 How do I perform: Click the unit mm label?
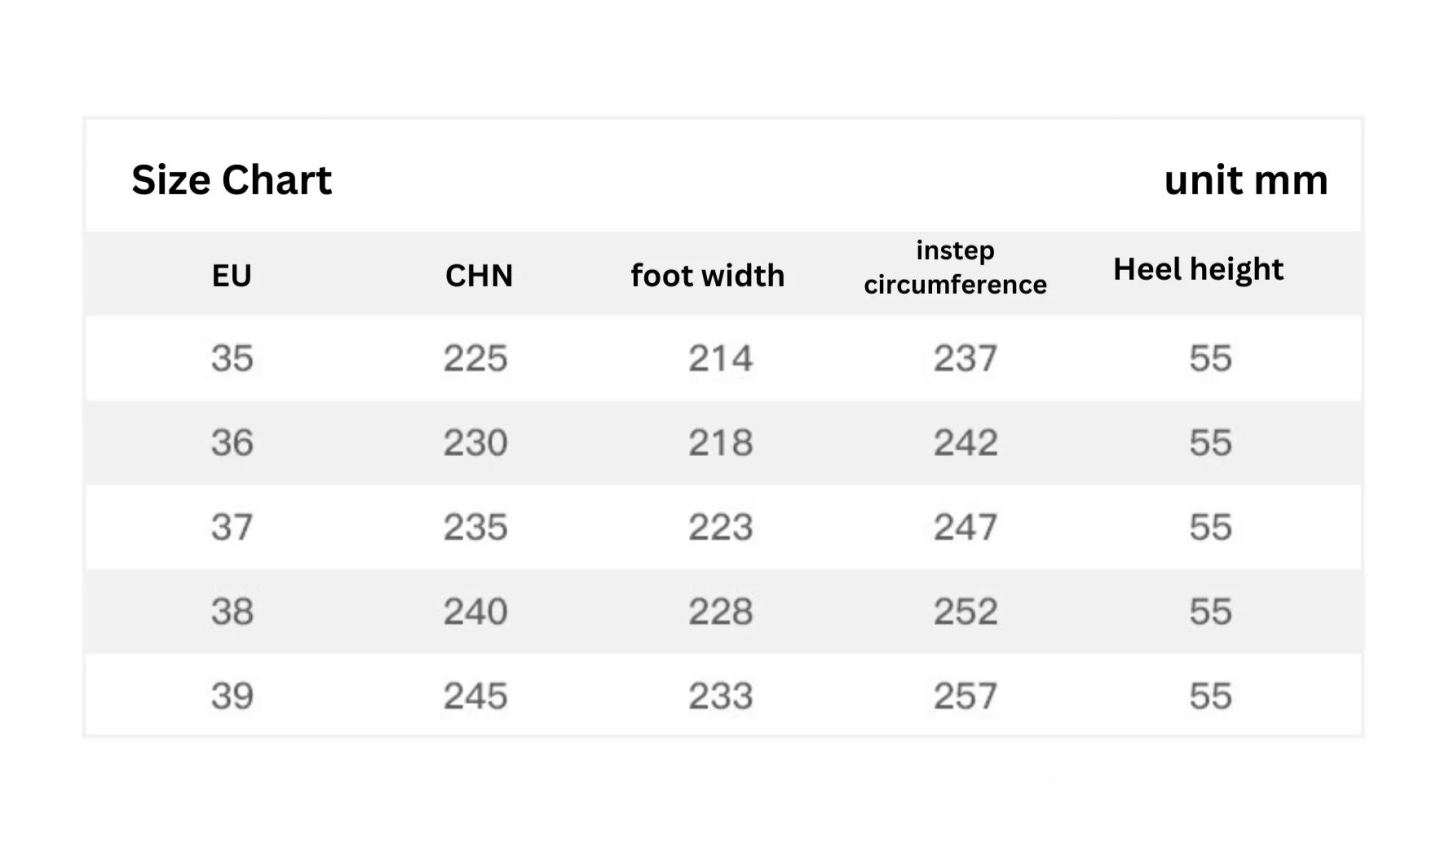(1246, 180)
